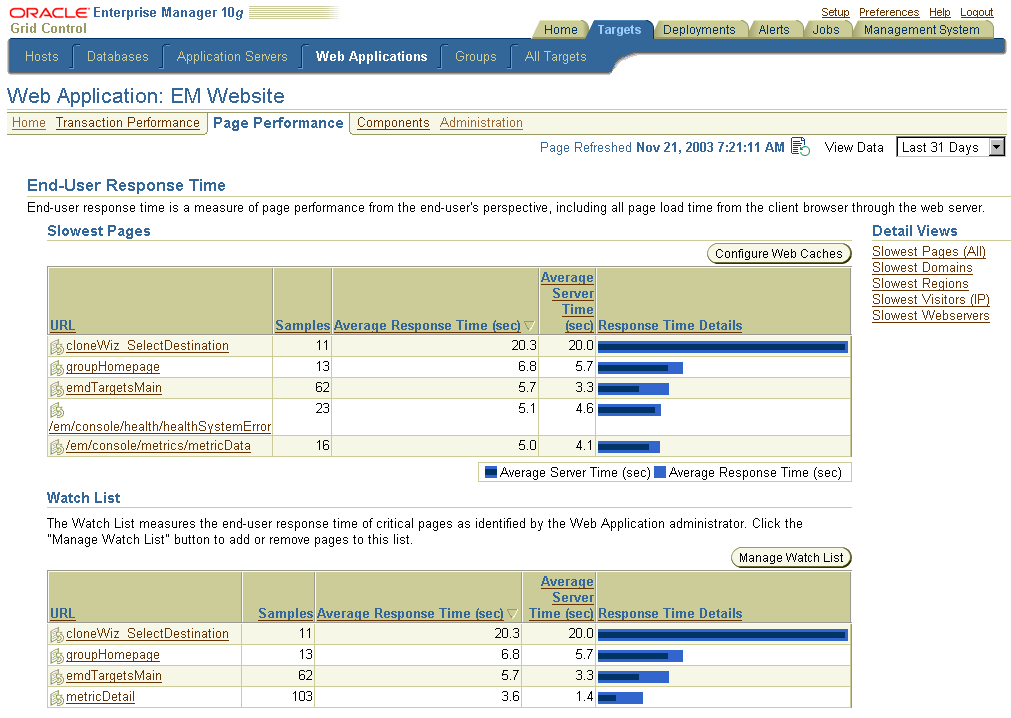Click the page icon above healthSystemError URL

(x=55, y=408)
